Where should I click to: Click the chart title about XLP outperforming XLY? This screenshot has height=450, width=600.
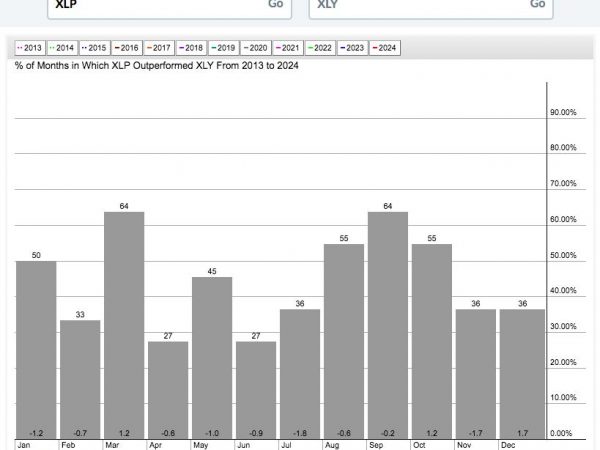[x=157, y=65]
